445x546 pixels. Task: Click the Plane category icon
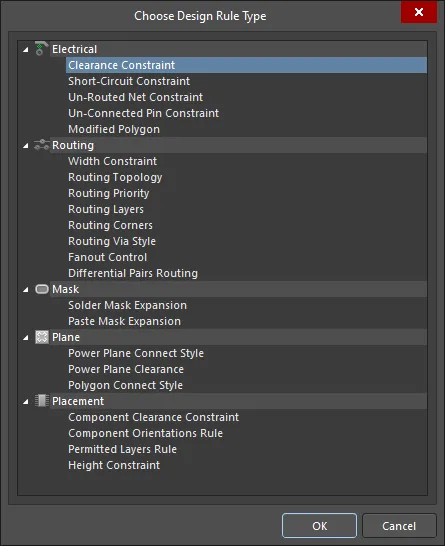42,337
